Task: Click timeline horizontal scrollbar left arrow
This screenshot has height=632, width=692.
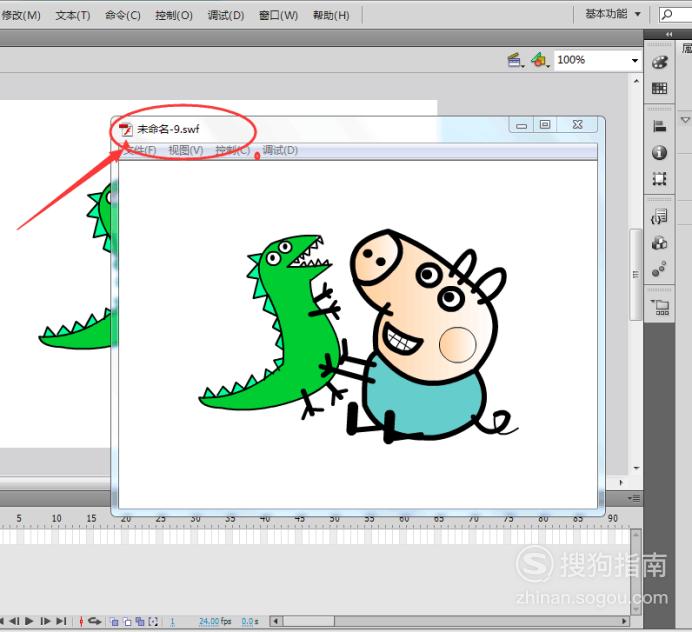Action: pos(276,621)
